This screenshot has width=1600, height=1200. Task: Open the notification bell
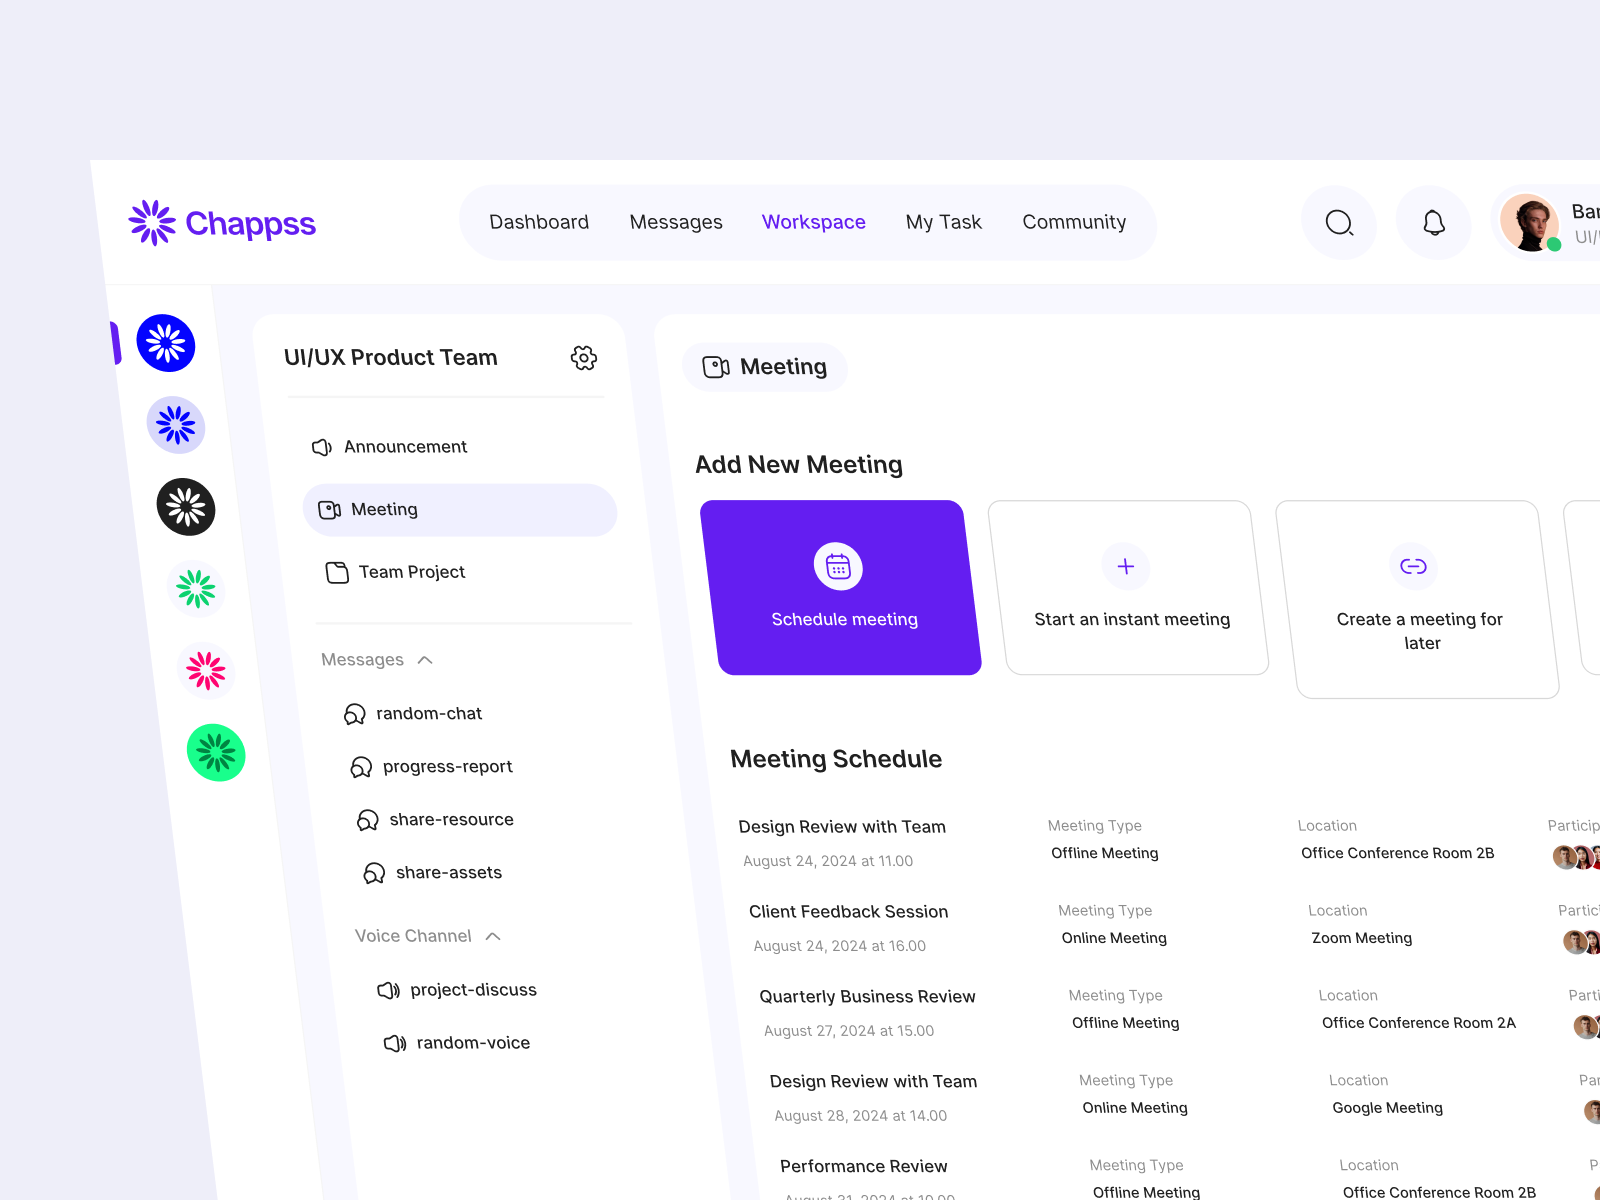click(x=1433, y=222)
